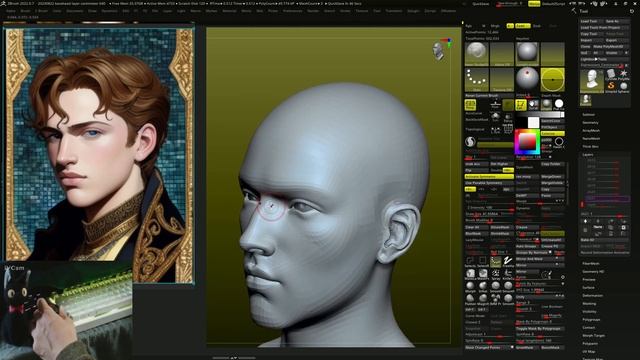Screen dimensions: 640x360
Task: Open the Transform menu
Action: pos(394,11)
